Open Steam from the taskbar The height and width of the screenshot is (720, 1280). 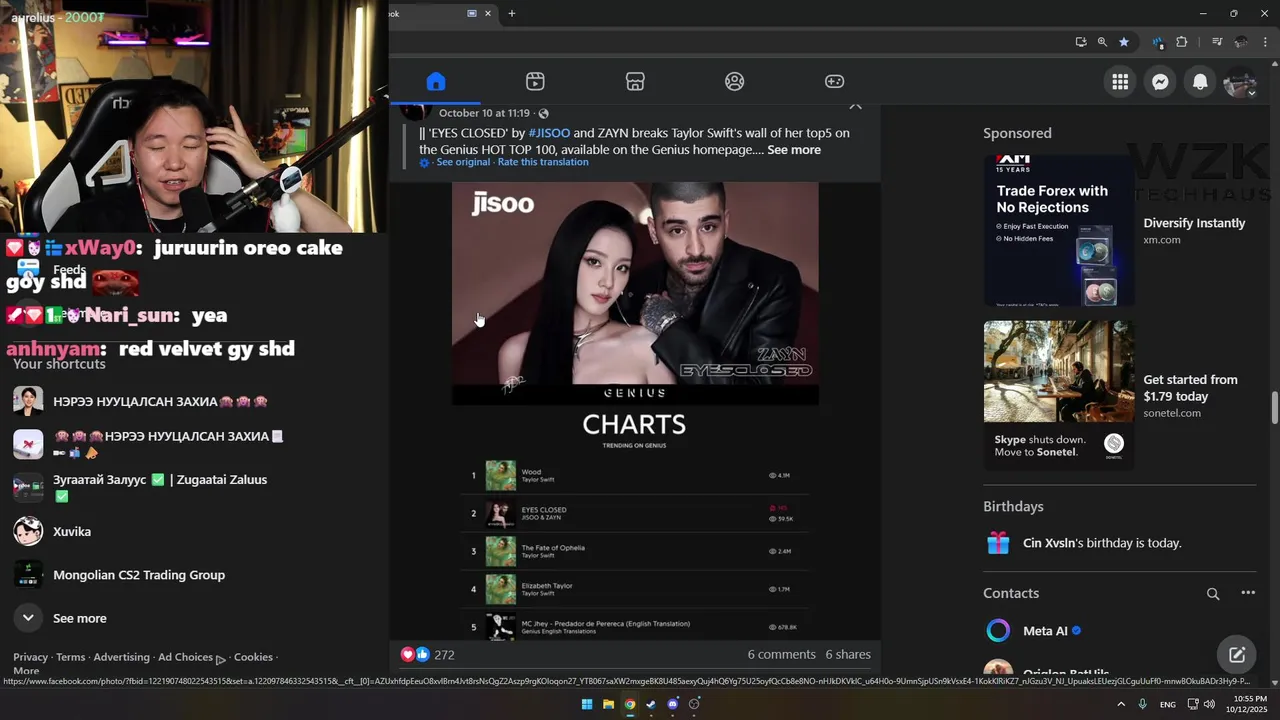pos(651,704)
